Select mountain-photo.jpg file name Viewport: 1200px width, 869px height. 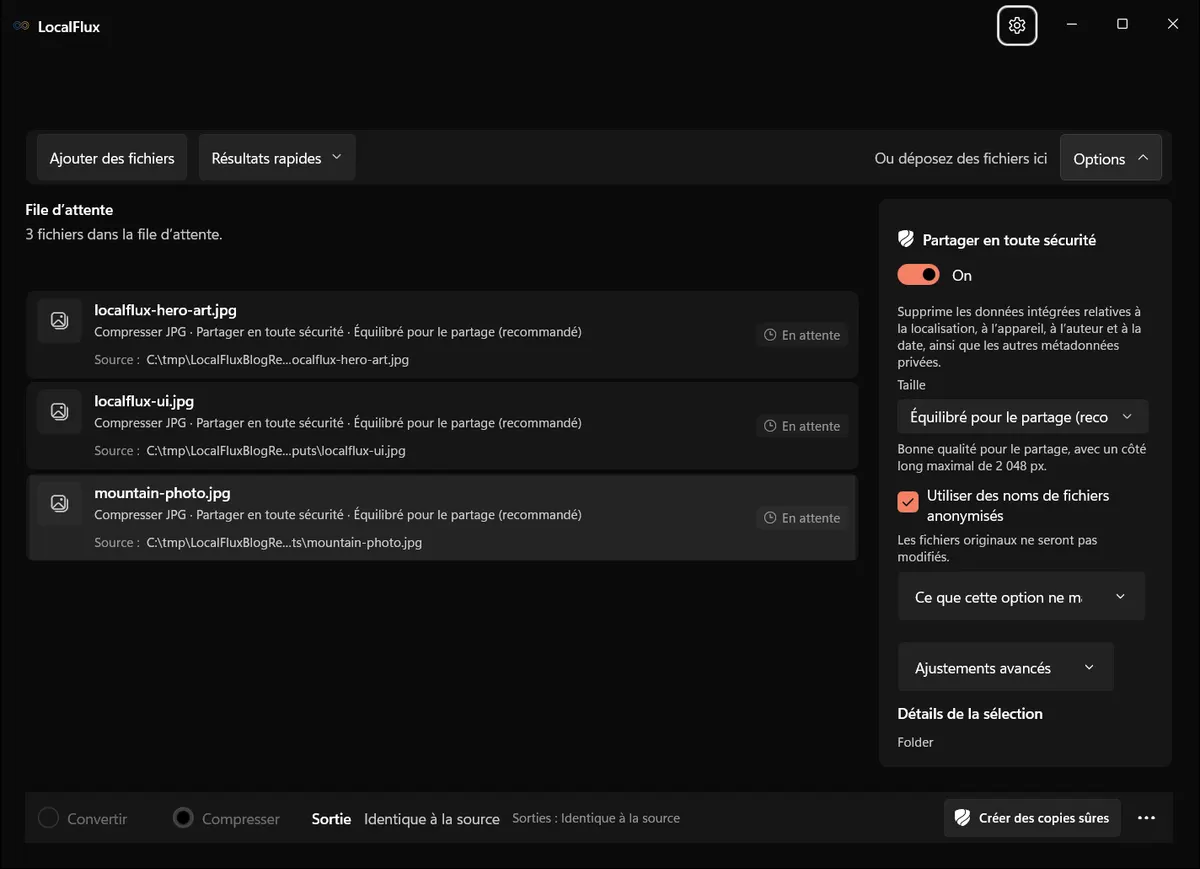tap(162, 493)
